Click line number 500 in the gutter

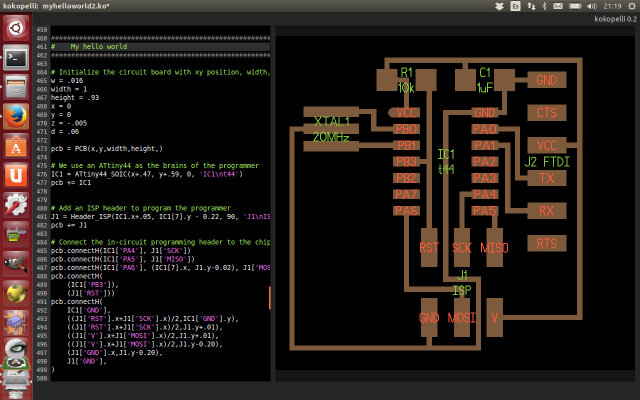[42, 378]
